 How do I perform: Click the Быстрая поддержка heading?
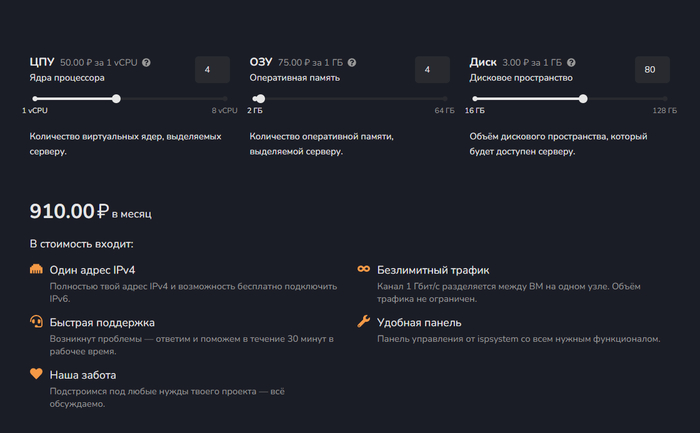pyautogui.click(x=102, y=322)
